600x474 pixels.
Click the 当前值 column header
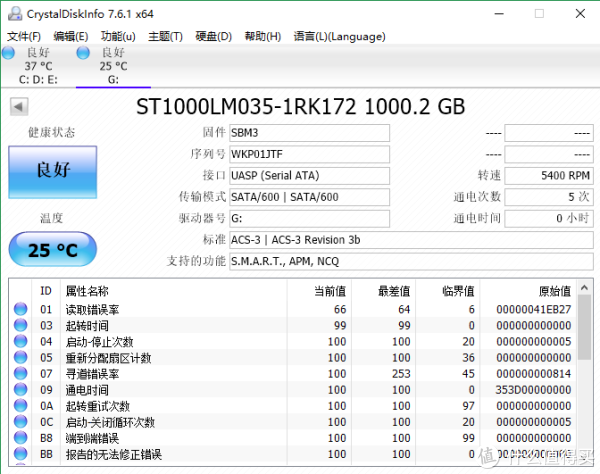pyautogui.click(x=319, y=291)
